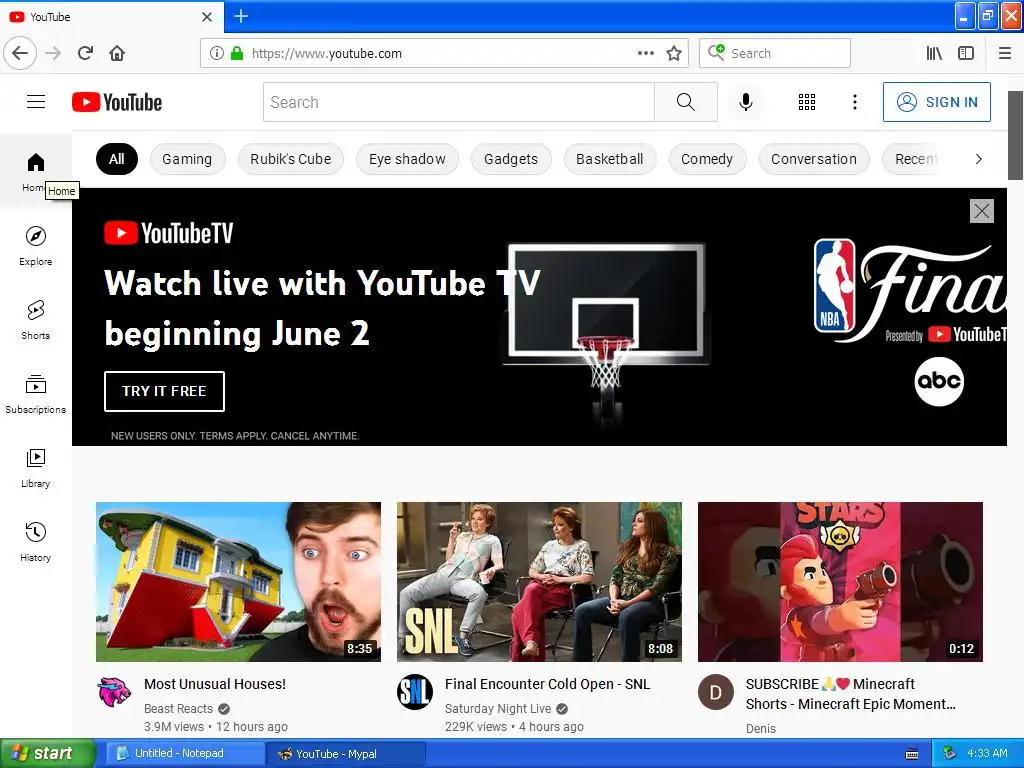Viewport: 1024px width, 768px height.
Task: Open Most Unusual Houses video thumbnail
Action: pyautogui.click(x=238, y=582)
